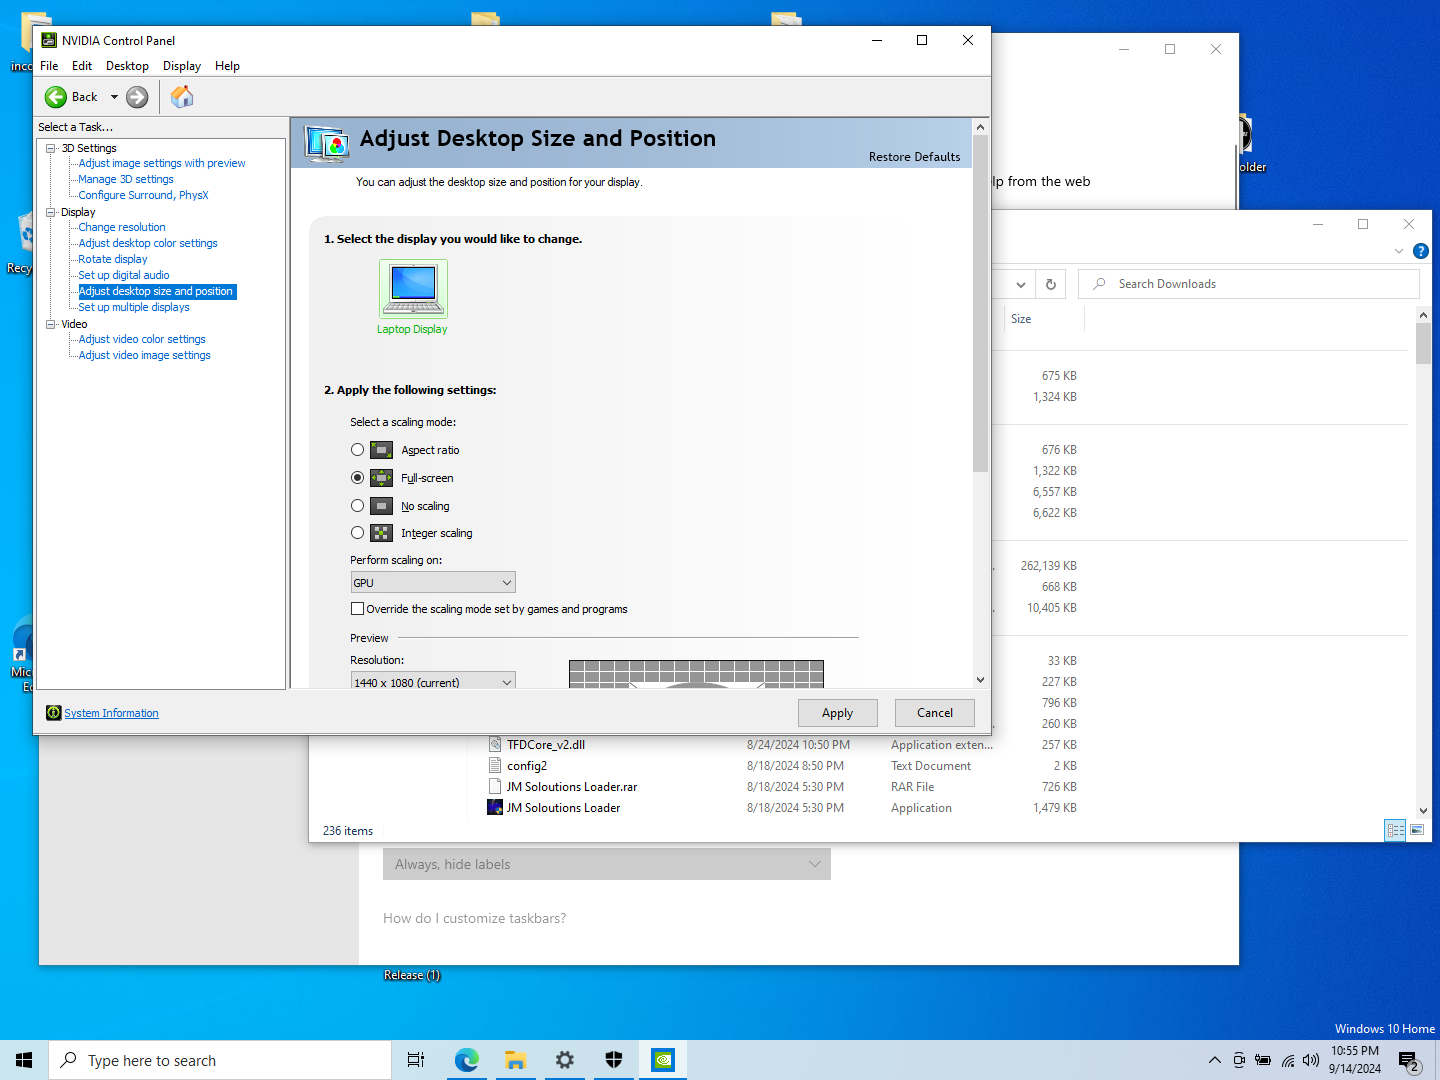Open File Explorer from the taskbar
Image resolution: width=1440 pixels, height=1080 pixels.
point(516,1060)
